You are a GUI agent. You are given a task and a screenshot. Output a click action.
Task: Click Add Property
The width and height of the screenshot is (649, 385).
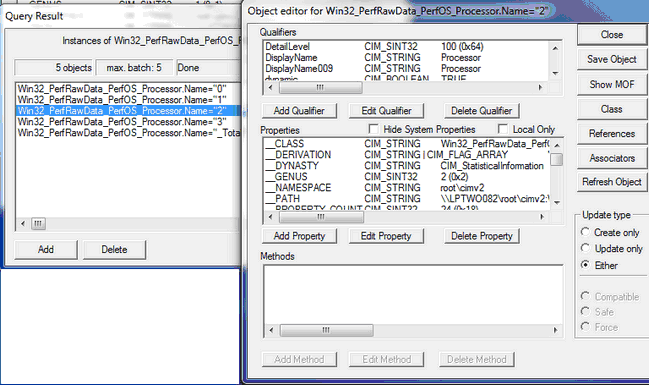pyautogui.click(x=299, y=236)
